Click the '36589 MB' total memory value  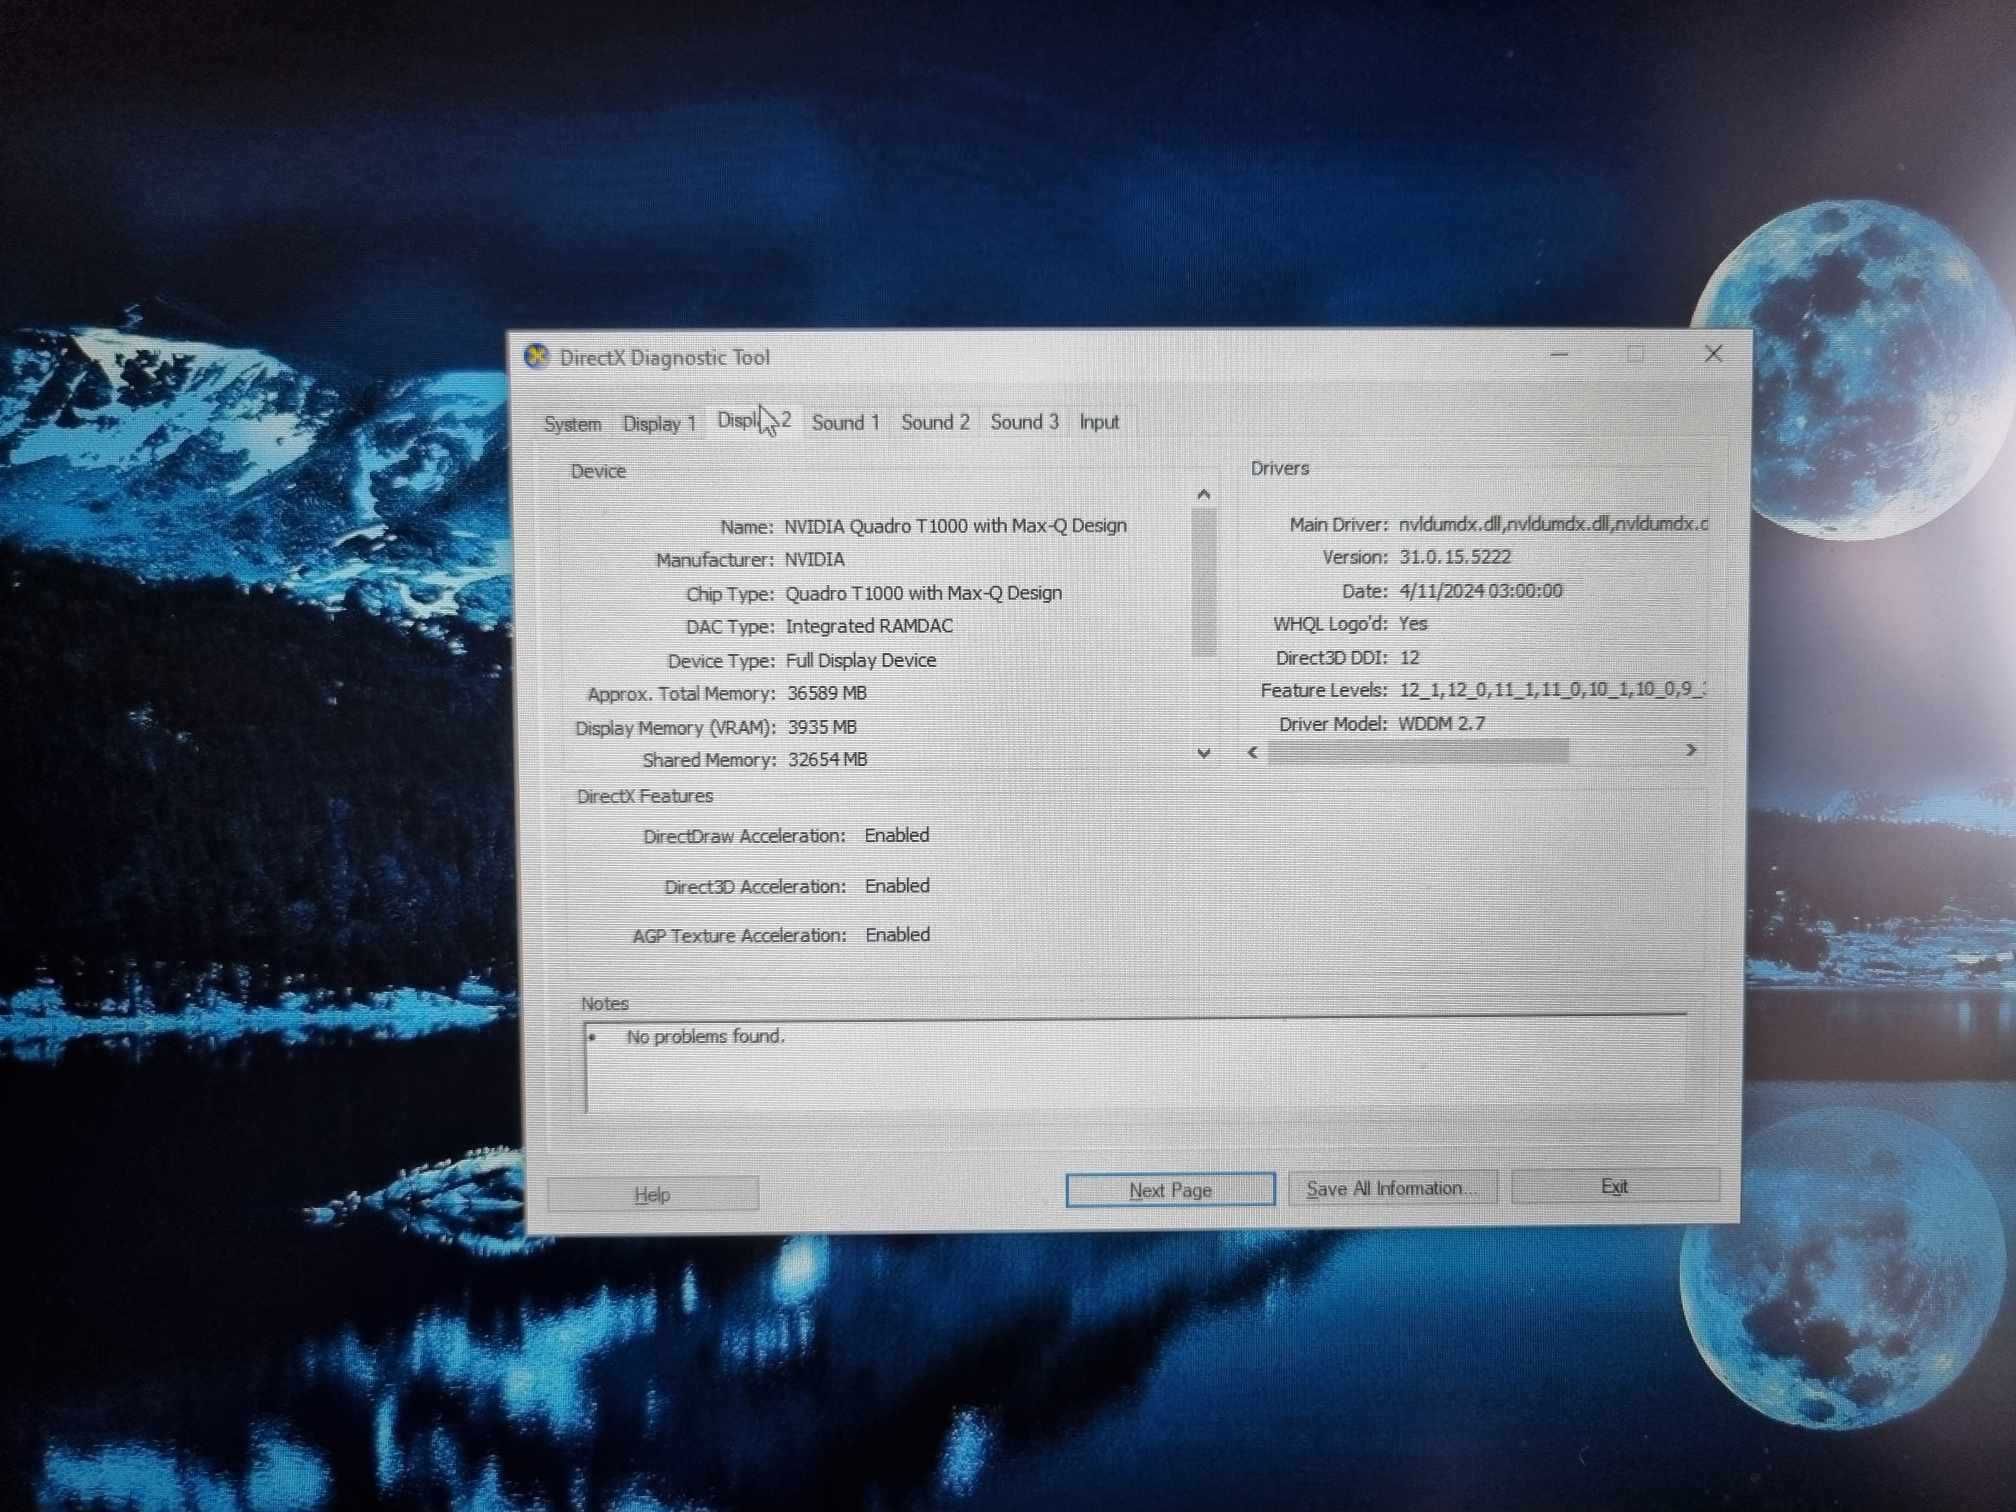coord(827,693)
